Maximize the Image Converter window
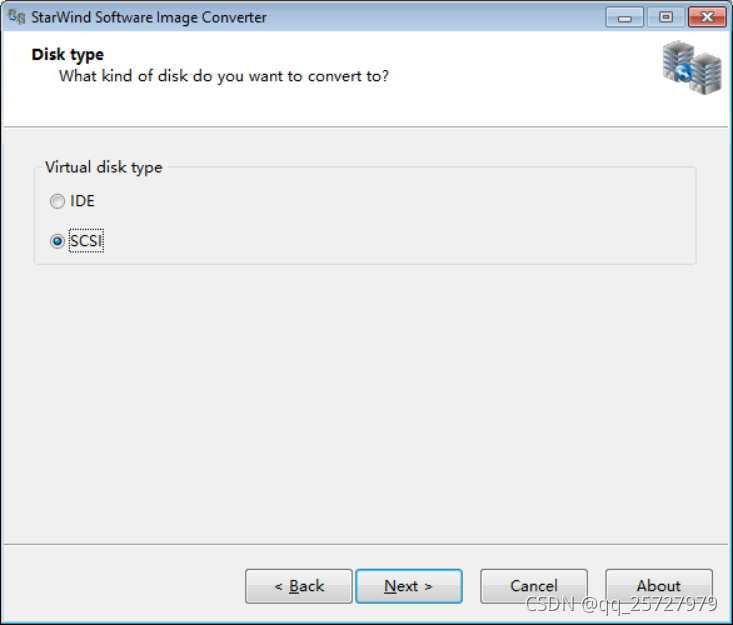 665,18
